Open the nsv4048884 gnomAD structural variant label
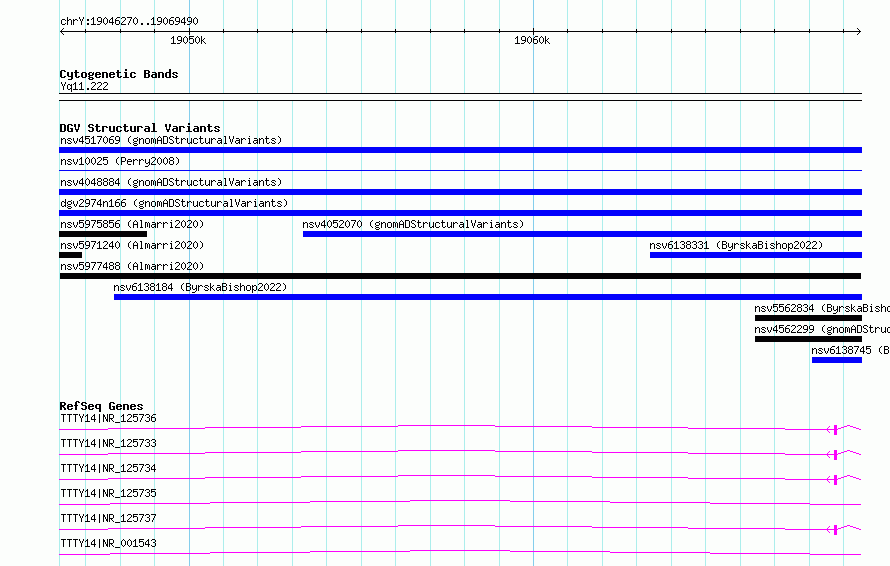The height and width of the screenshot is (566, 890). 171,182
